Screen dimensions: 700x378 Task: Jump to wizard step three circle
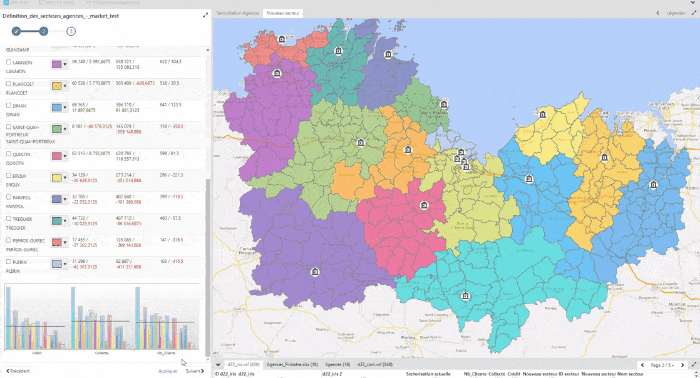click(x=71, y=31)
